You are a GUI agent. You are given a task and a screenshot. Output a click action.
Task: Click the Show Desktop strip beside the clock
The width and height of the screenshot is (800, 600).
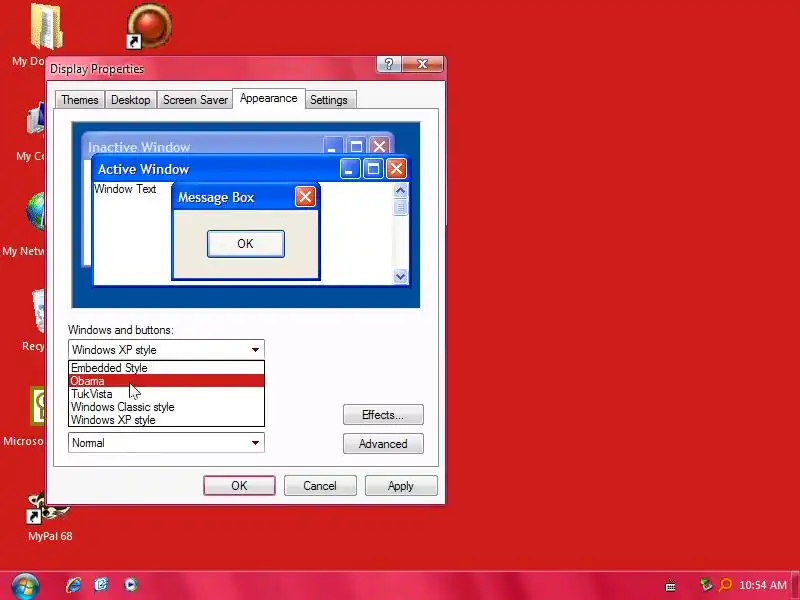point(795,586)
